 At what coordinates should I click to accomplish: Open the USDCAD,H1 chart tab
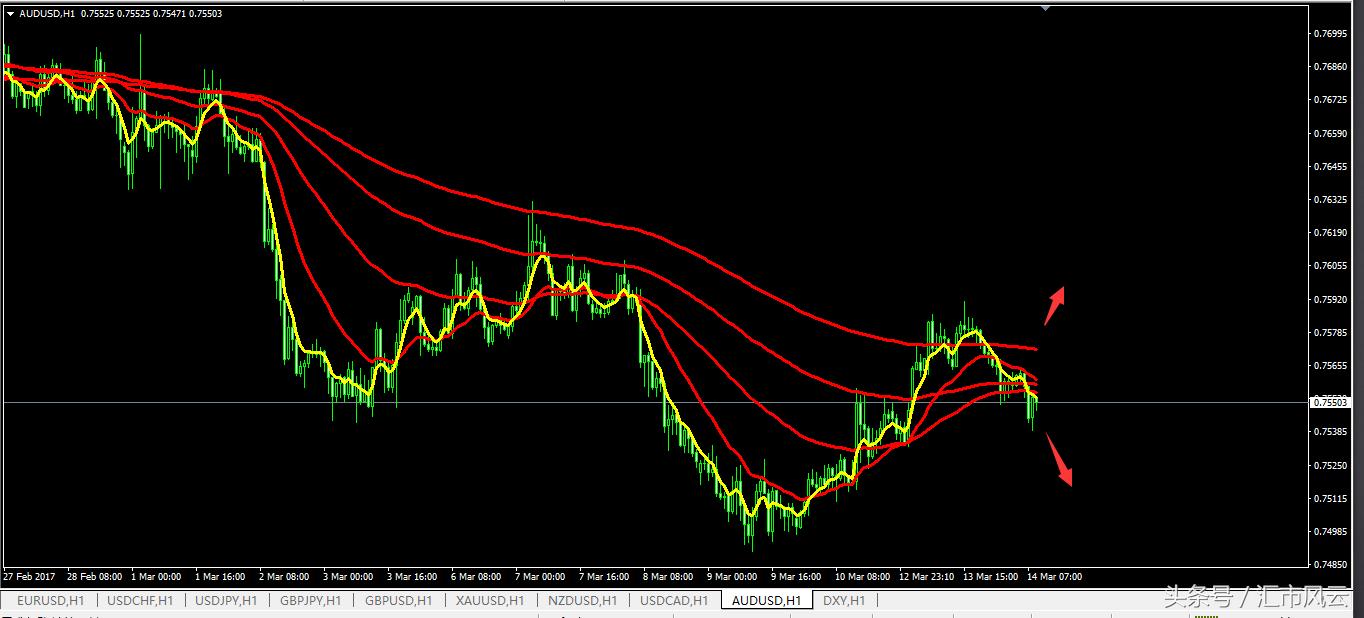tap(674, 600)
